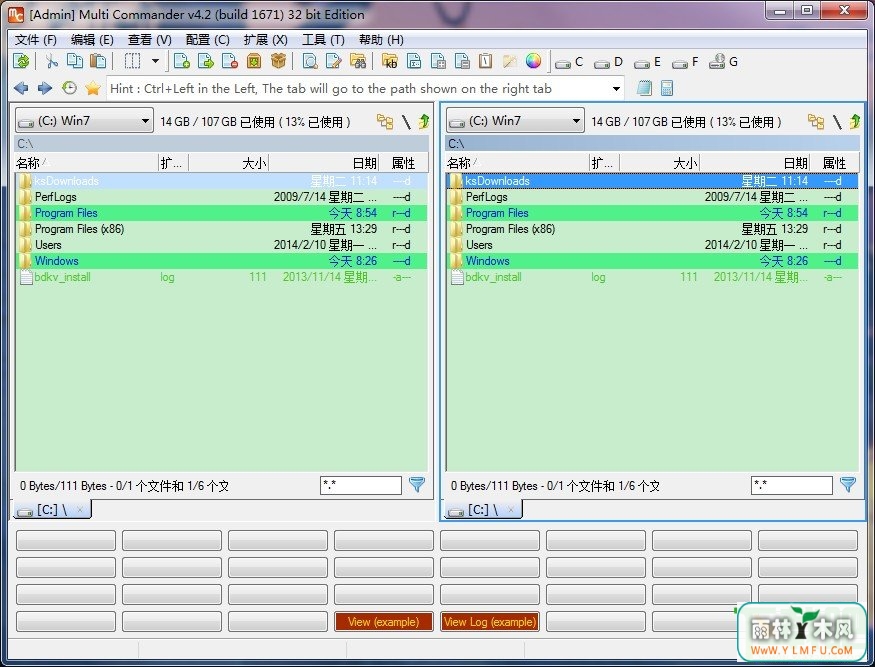Screen dimensions: 875x667
Task: Click right panel folder tree icon
Action: tap(816, 121)
